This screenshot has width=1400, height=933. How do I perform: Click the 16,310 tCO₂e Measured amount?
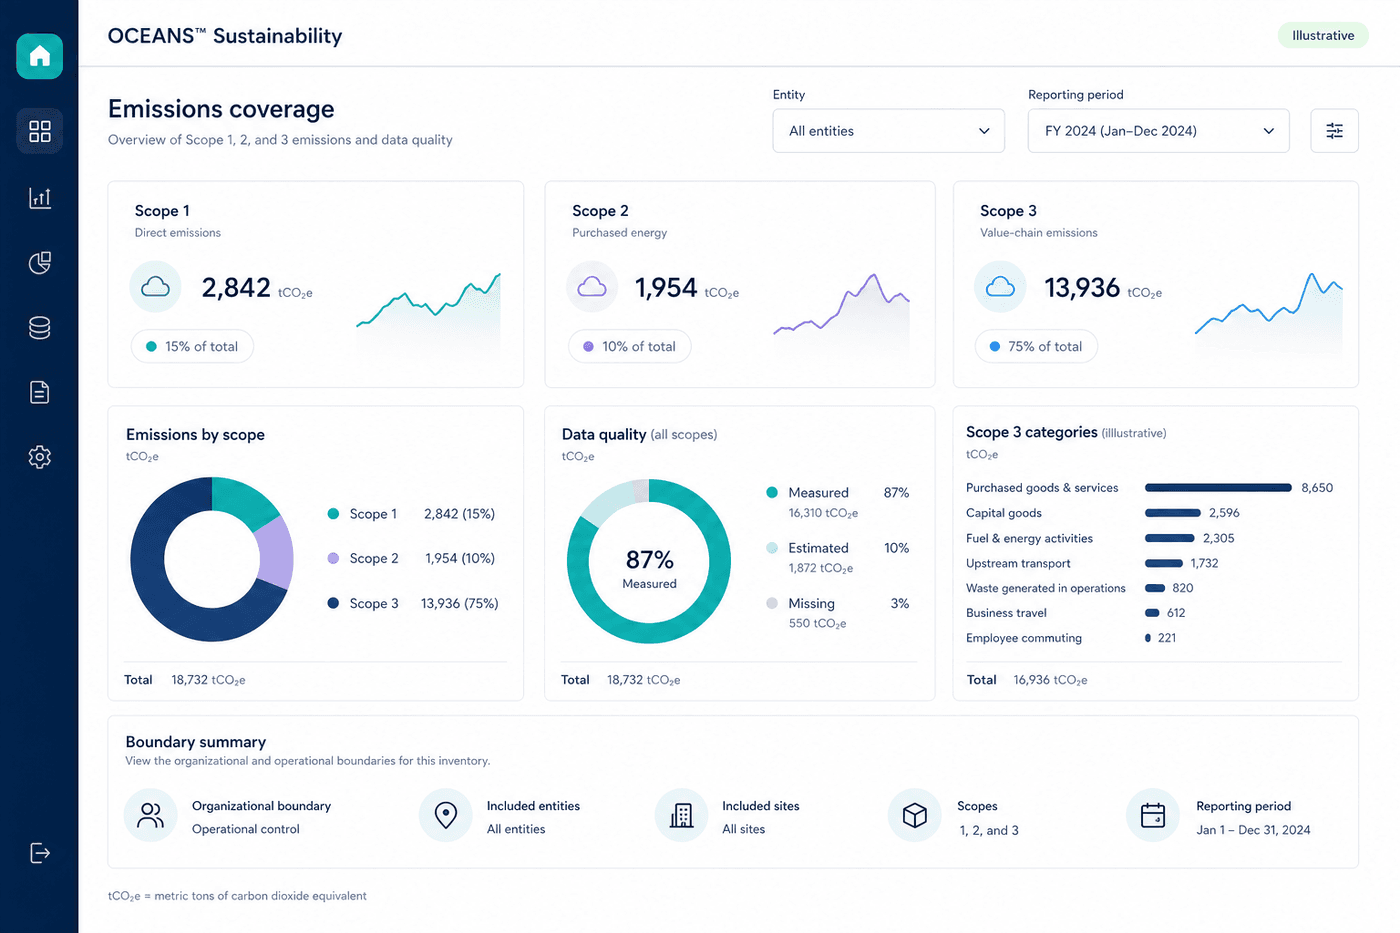[x=823, y=513]
